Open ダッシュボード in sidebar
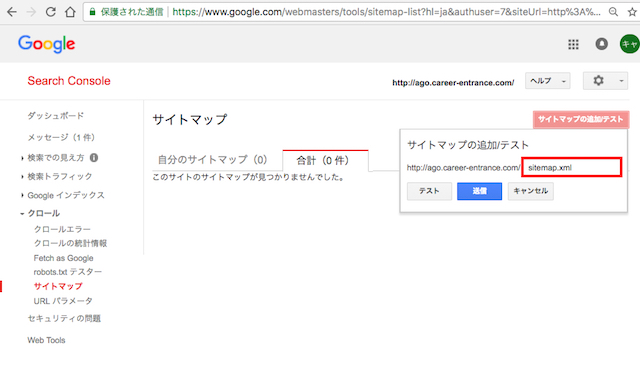640x380 pixels. click(x=56, y=116)
